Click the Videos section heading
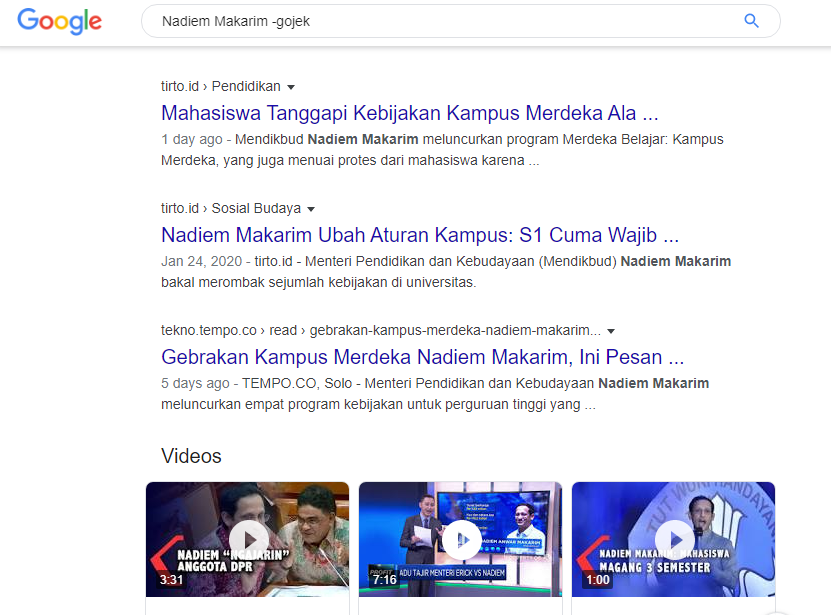Screen dimensions: 831x615 191,456
